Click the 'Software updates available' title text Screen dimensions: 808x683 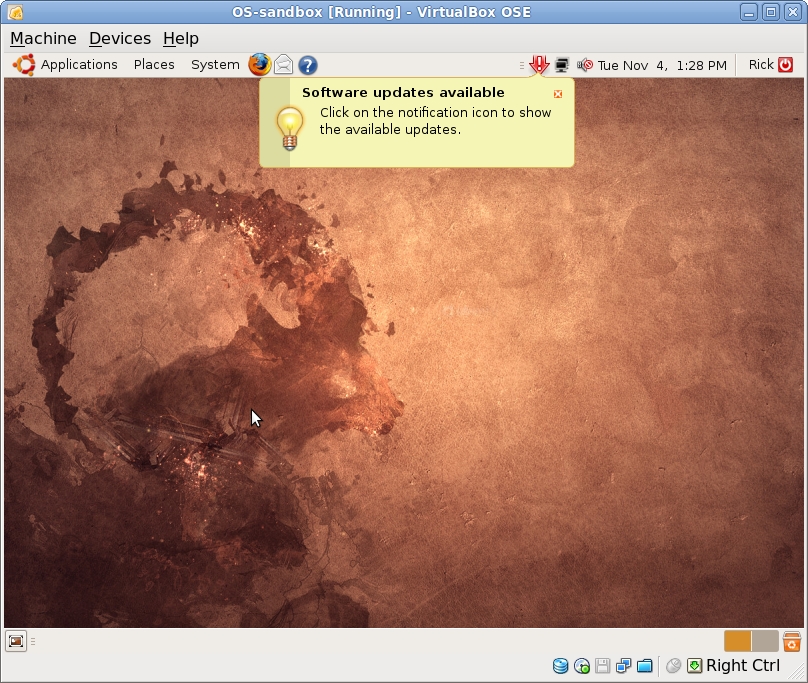403,93
